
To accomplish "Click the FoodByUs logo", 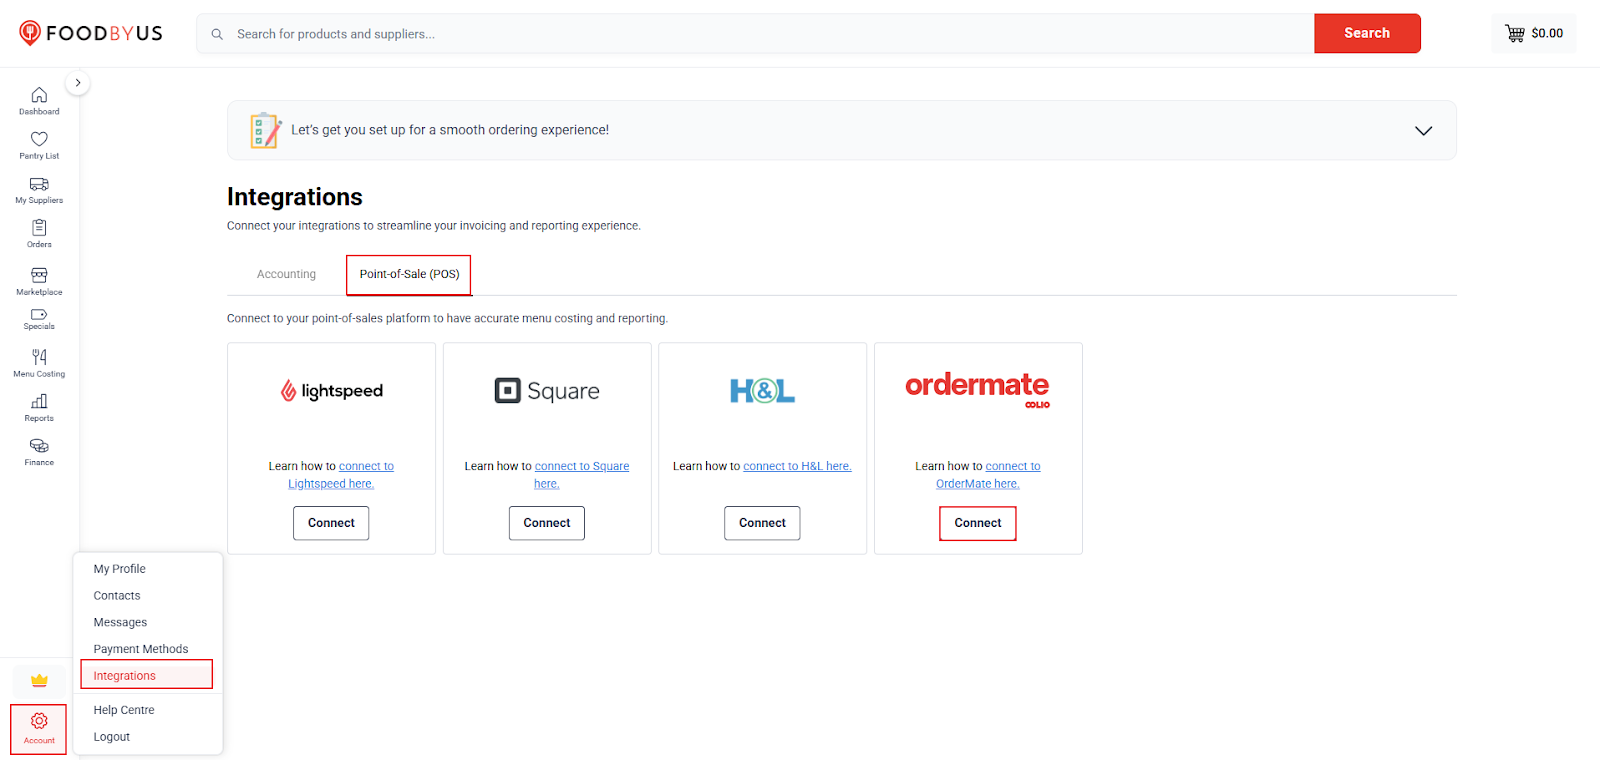I will click(91, 33).
